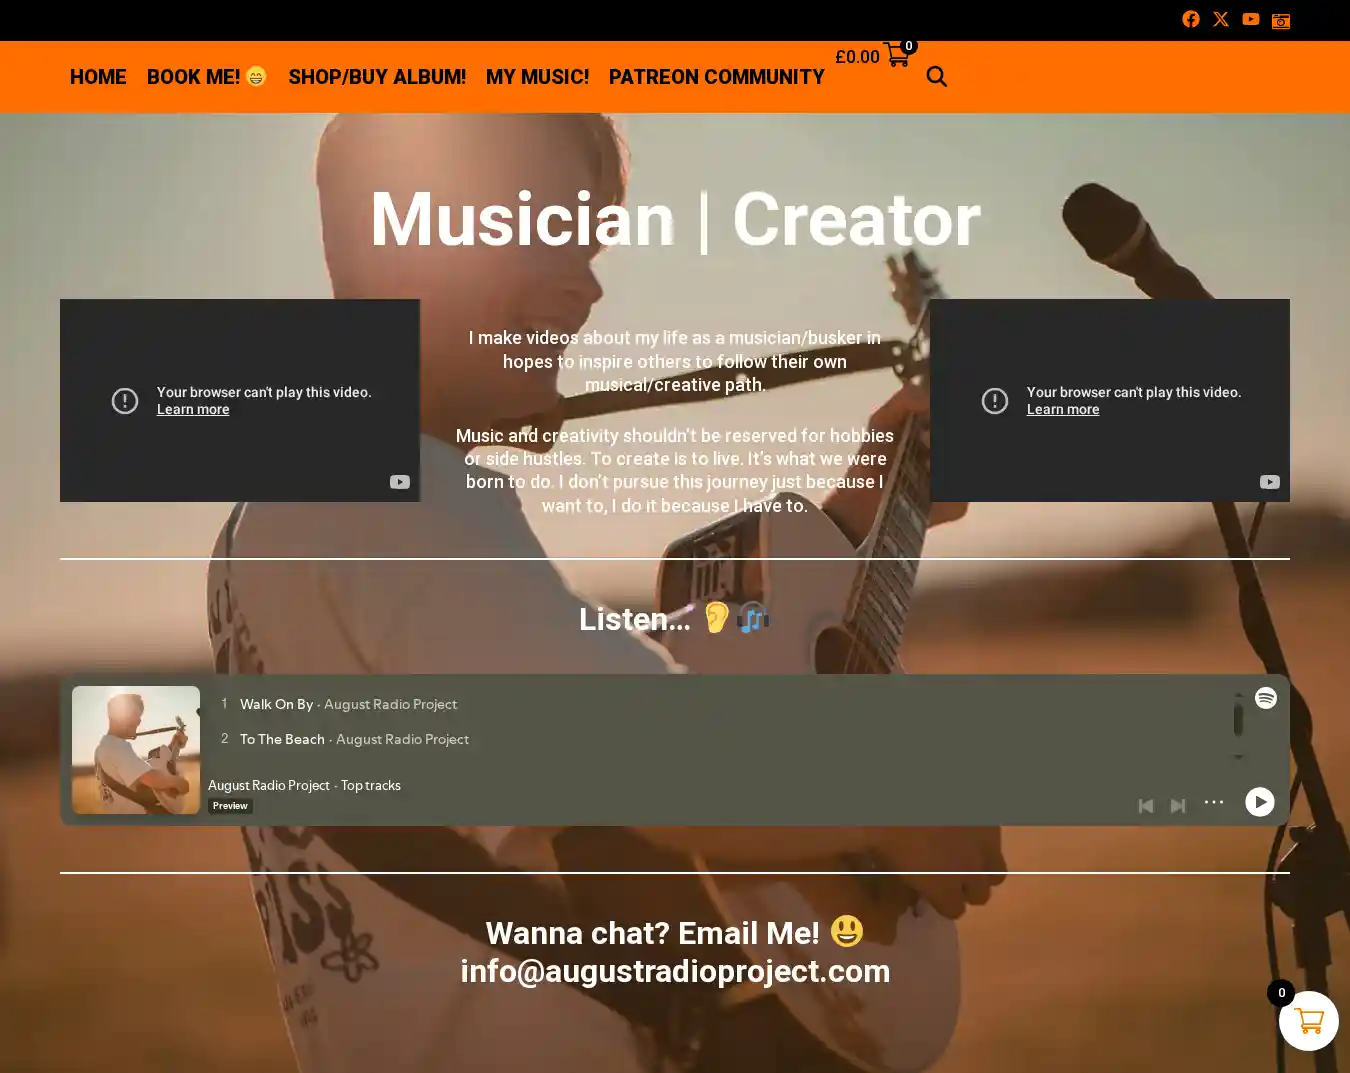The height and width of the screenshot is (1073, 1350).
Task: Click Learn more on left video
Action: pyautogui.click(x=193, y=410)
